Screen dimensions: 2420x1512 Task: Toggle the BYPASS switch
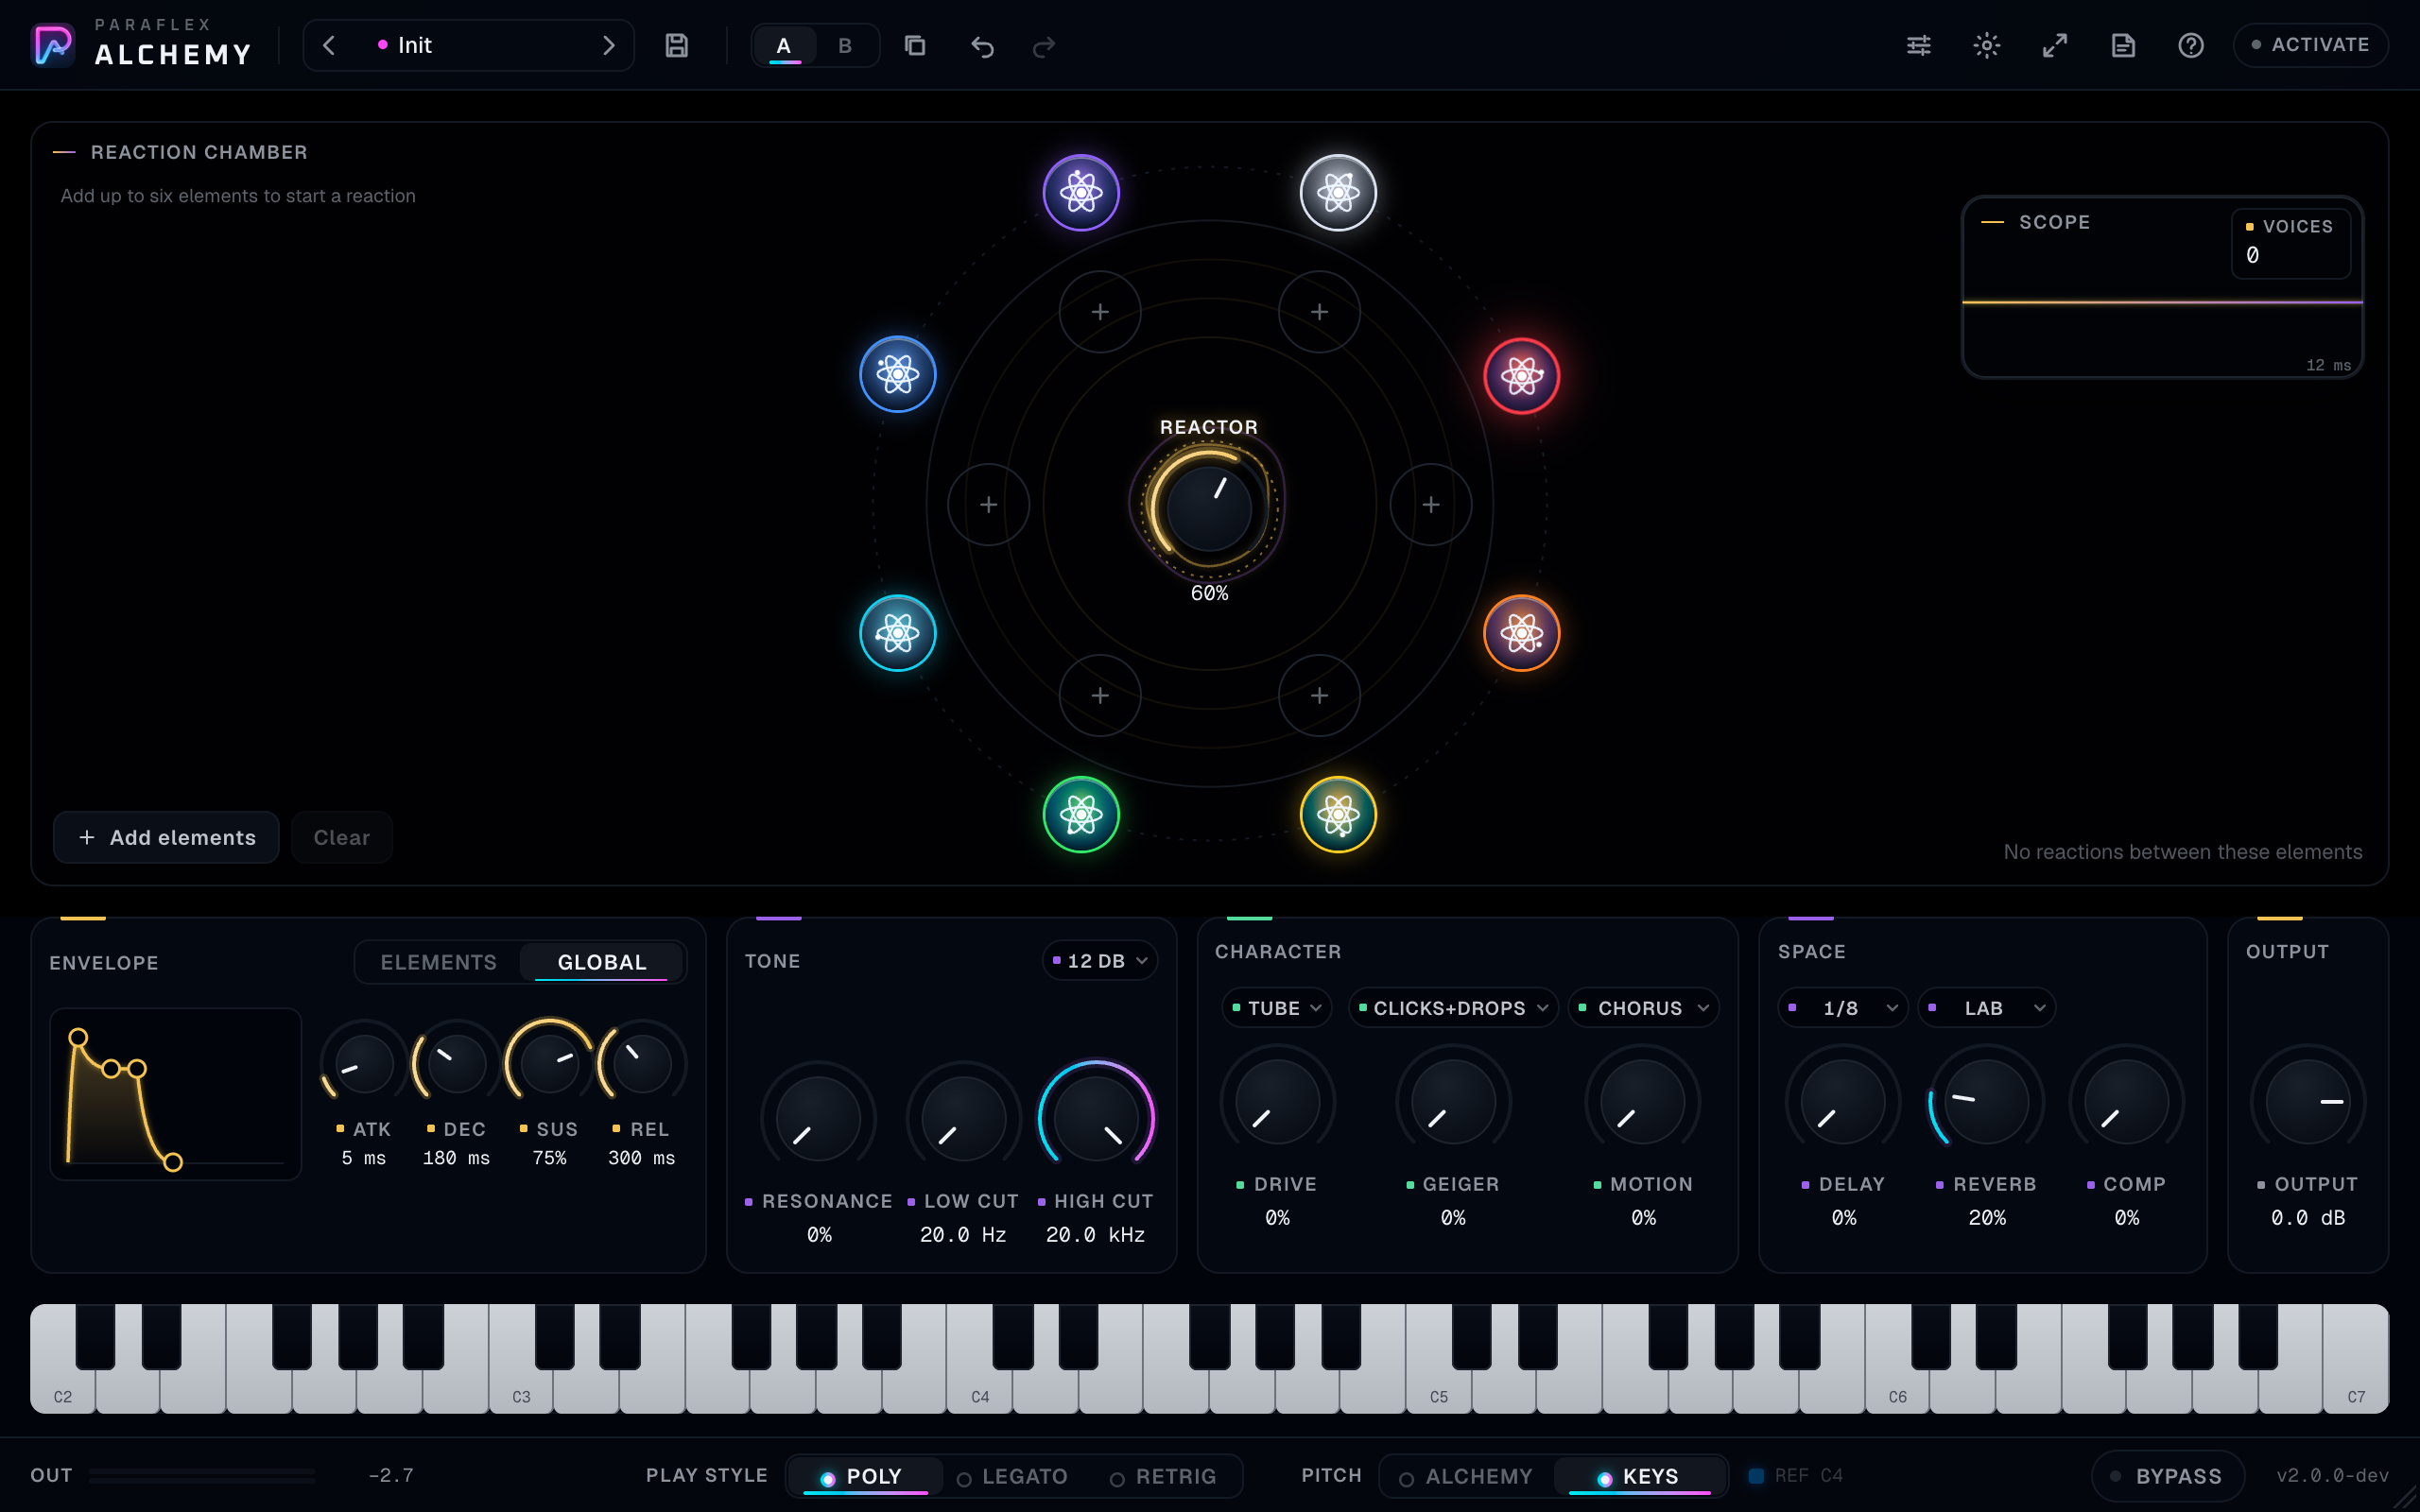point(2167,1476)
